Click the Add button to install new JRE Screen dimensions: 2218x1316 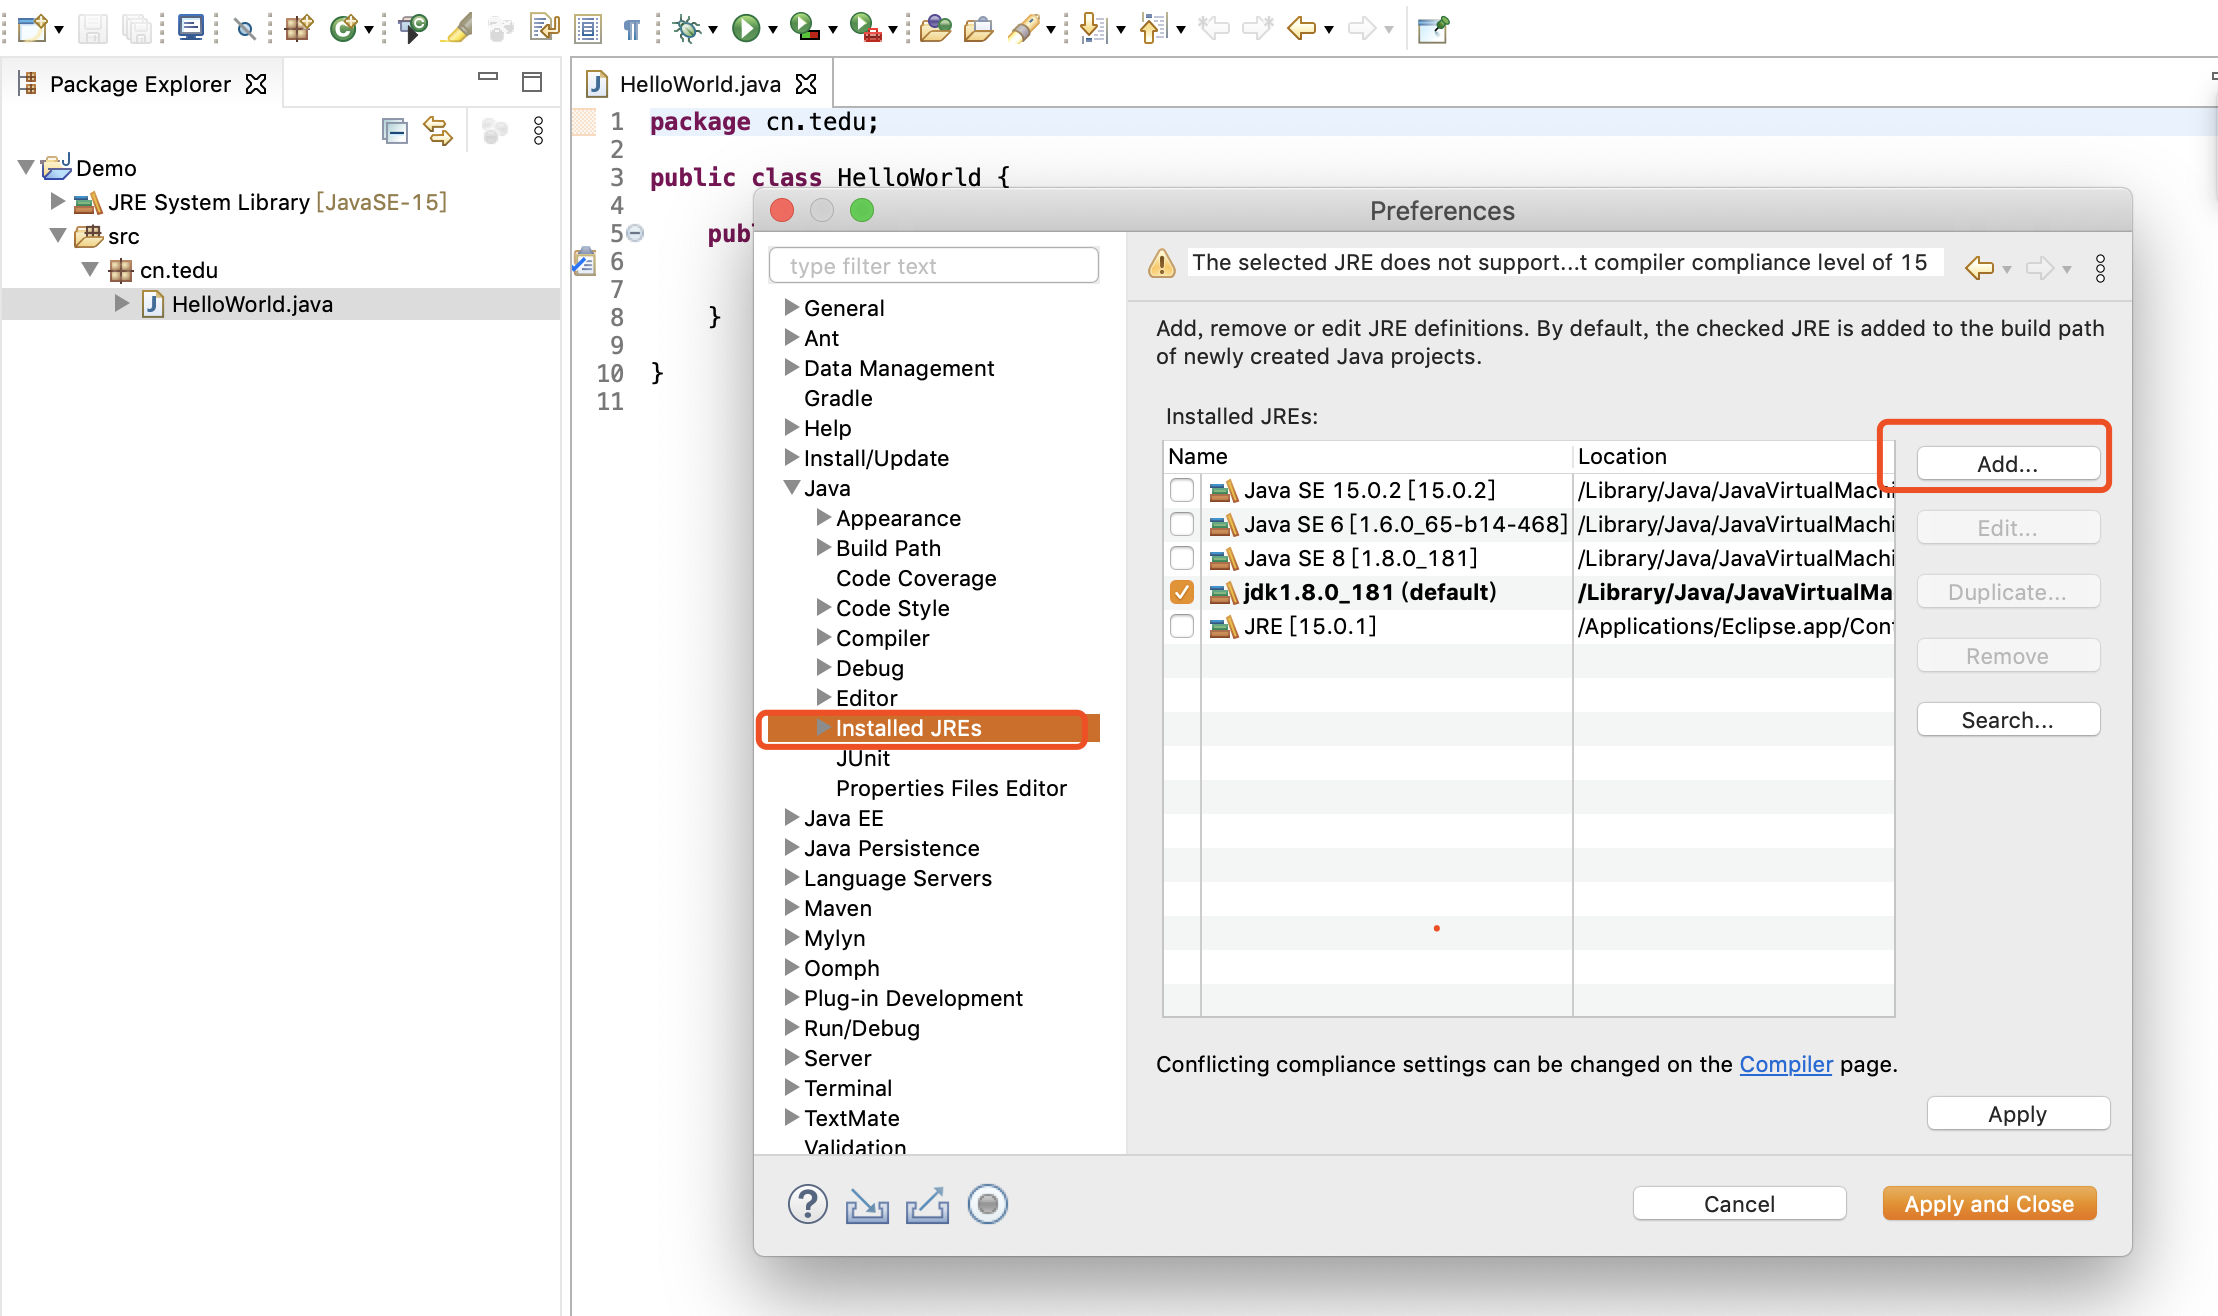point(2008,462)
